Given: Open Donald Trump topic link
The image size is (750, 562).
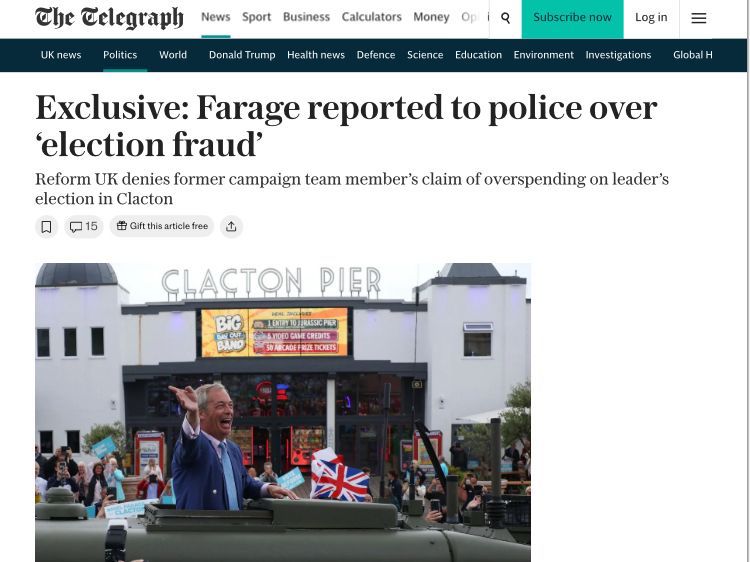Looking at the screenshot, I should (x=242, y=55).
